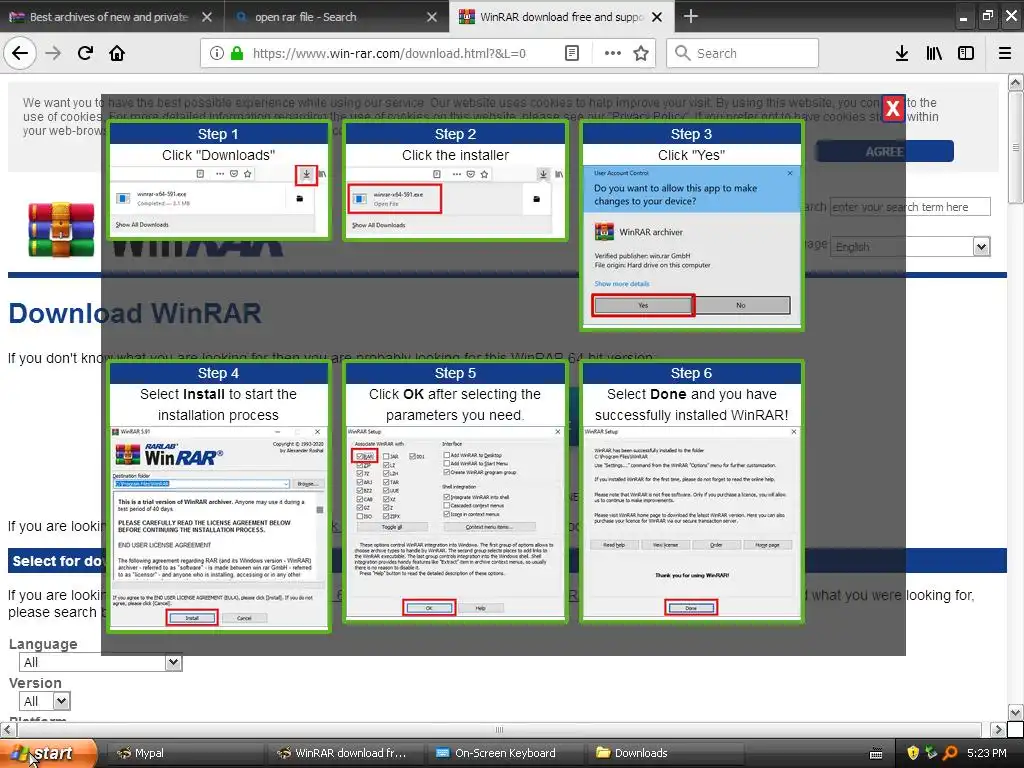
Task: Close the 'Best archives' tab
Action: point(206,17)
